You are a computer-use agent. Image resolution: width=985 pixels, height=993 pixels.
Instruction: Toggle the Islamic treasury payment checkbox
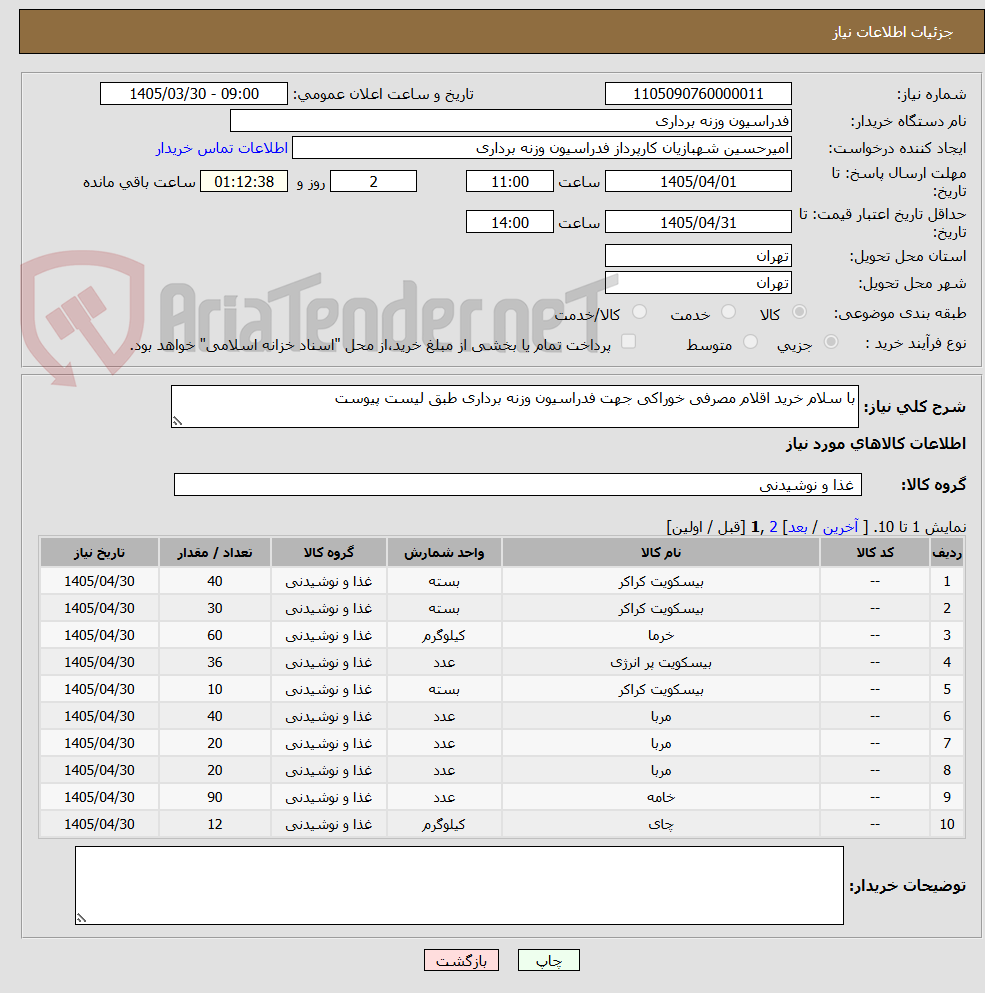[x=628, y=342]
